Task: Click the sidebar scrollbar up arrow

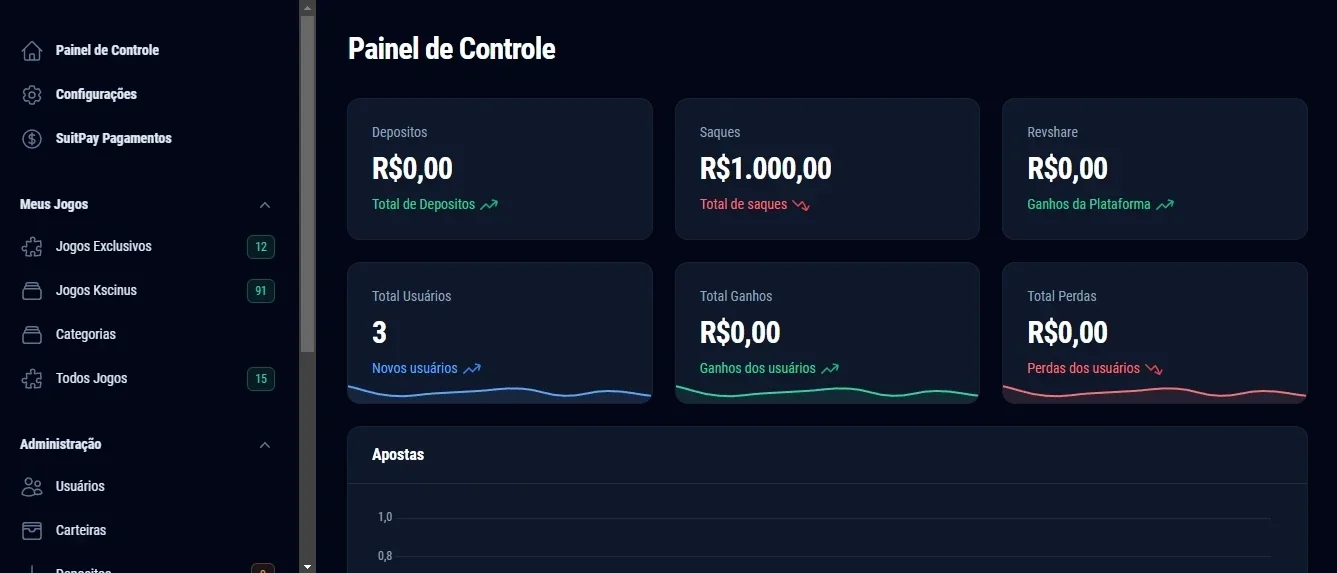Action: pos(307,7)
